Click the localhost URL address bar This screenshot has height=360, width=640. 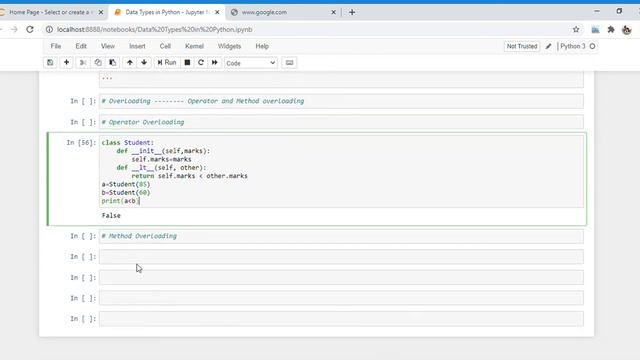[x=154, y=29]
